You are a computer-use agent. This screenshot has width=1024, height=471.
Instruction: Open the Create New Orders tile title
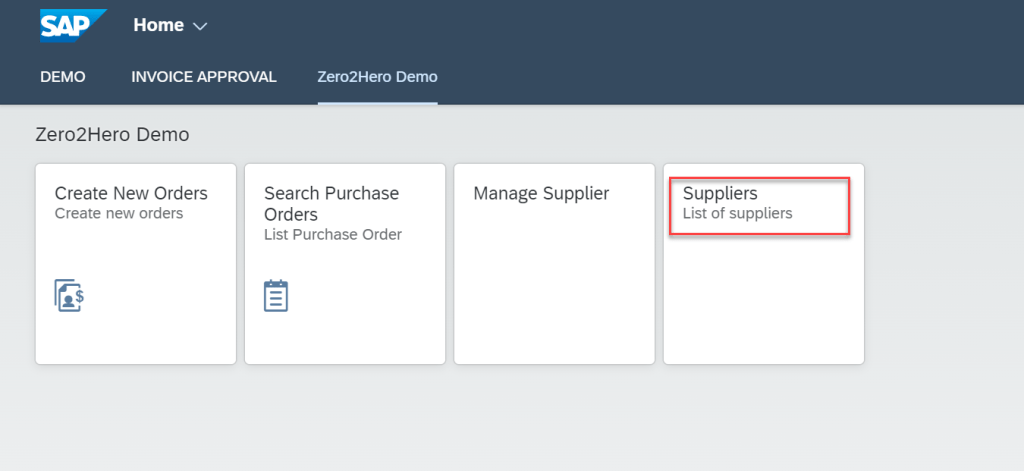tap(131, 193)
